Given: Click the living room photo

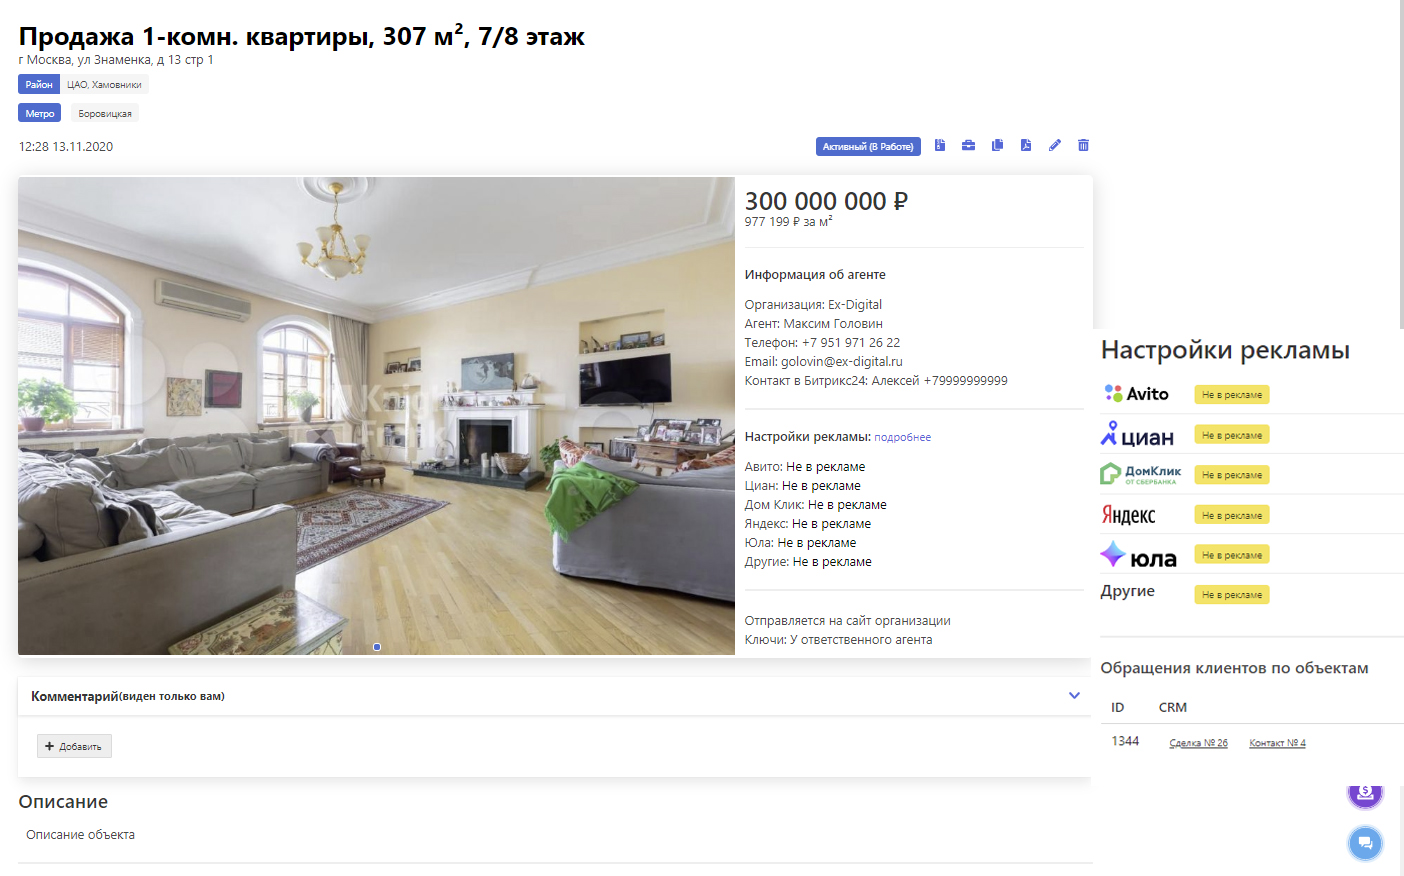Looking at the screenshot, I should point(376,416).
